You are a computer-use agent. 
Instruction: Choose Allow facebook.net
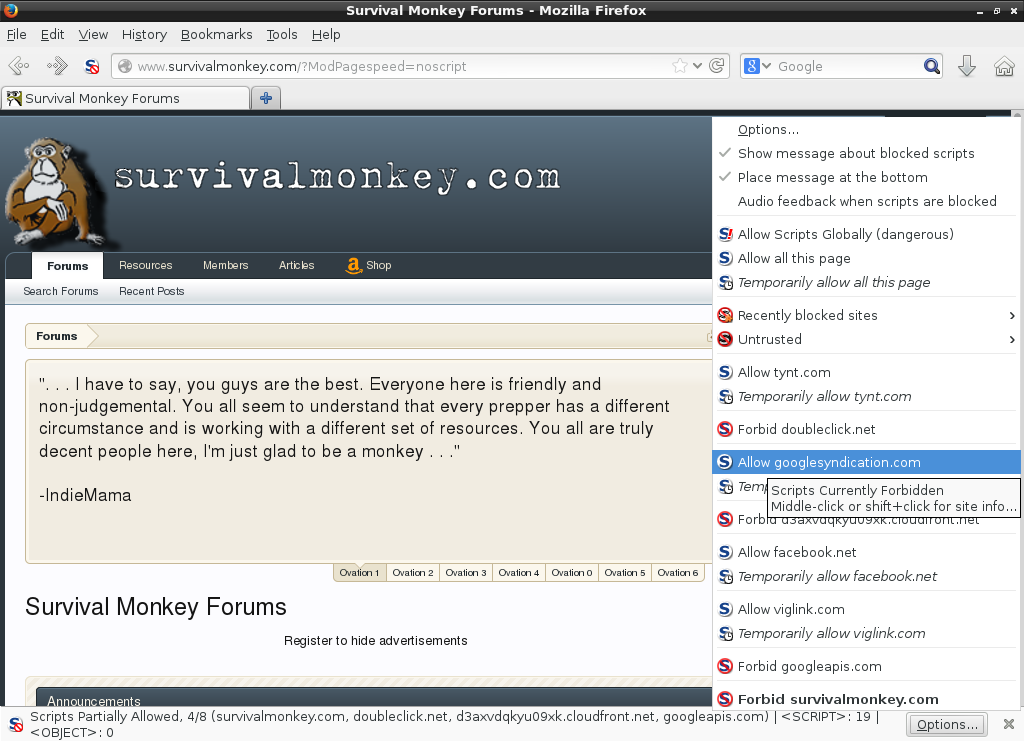point(866,553)
